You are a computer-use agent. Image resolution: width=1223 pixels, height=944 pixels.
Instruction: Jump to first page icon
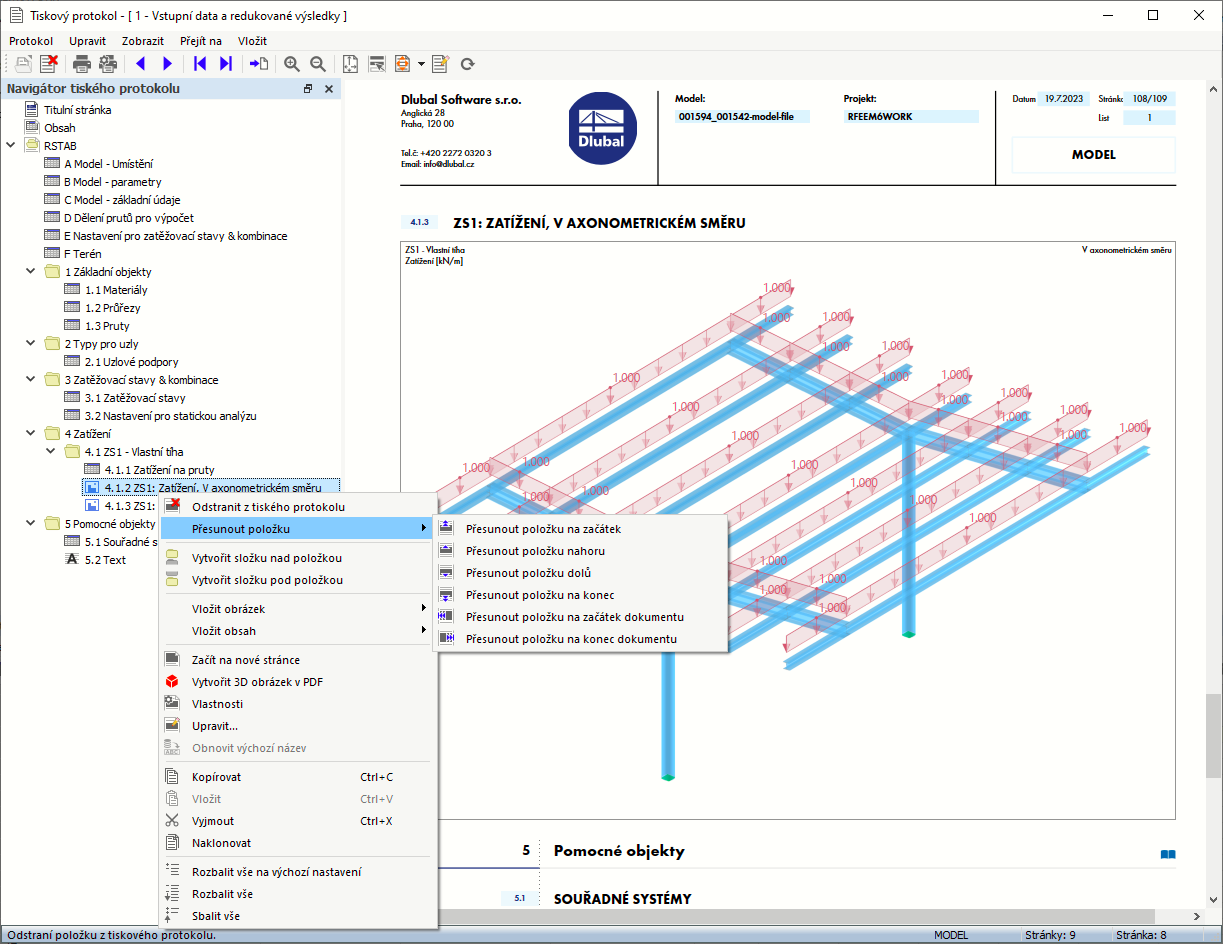200,64
